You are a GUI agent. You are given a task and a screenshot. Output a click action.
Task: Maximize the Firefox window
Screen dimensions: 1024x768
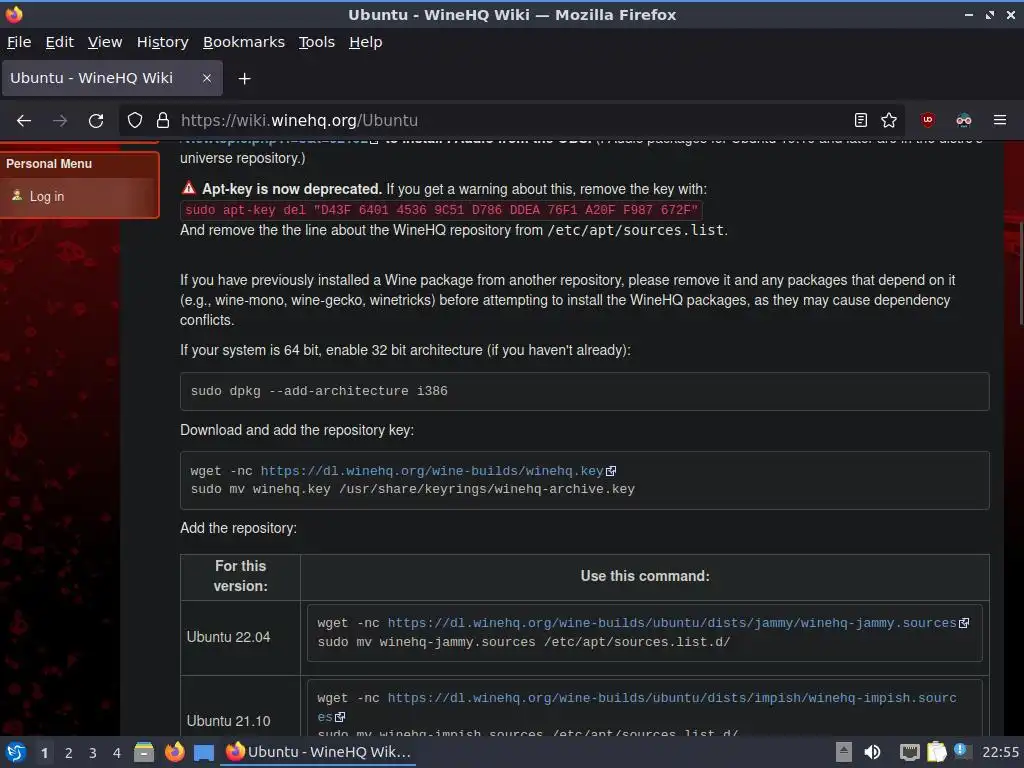(990, 14)
